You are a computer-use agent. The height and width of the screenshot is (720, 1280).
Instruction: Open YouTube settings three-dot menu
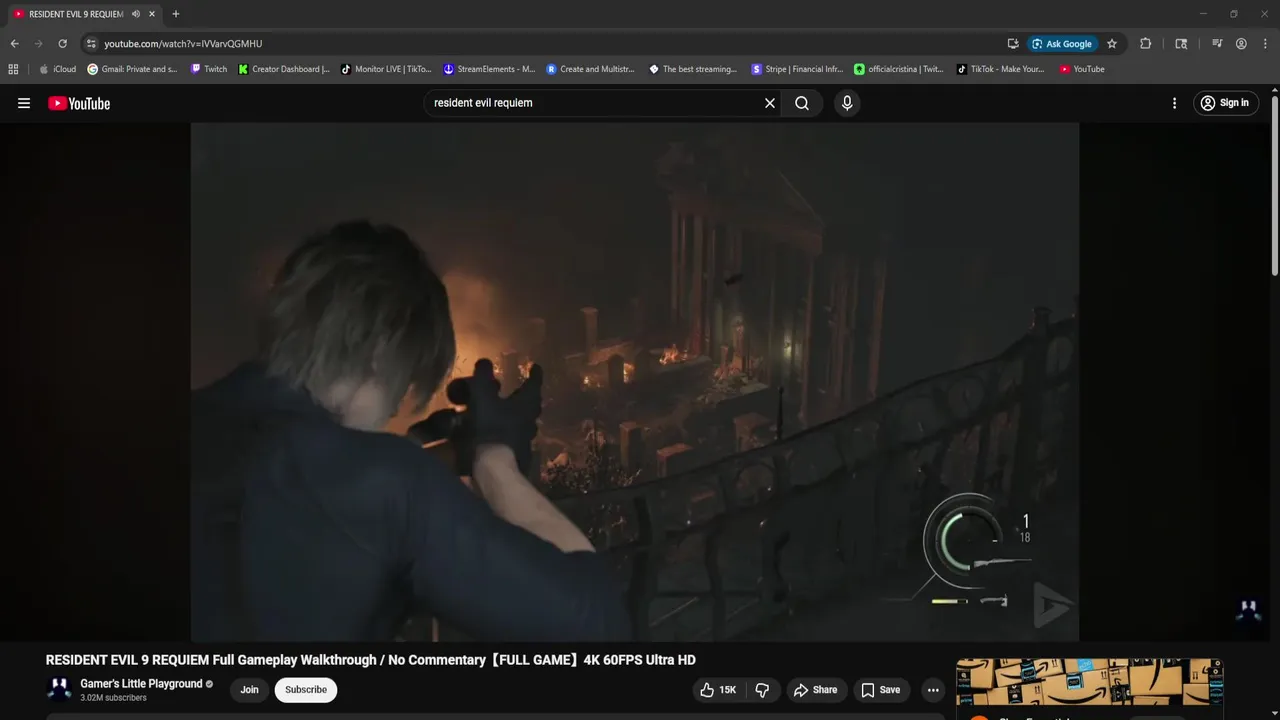[x=1174, y=103]
